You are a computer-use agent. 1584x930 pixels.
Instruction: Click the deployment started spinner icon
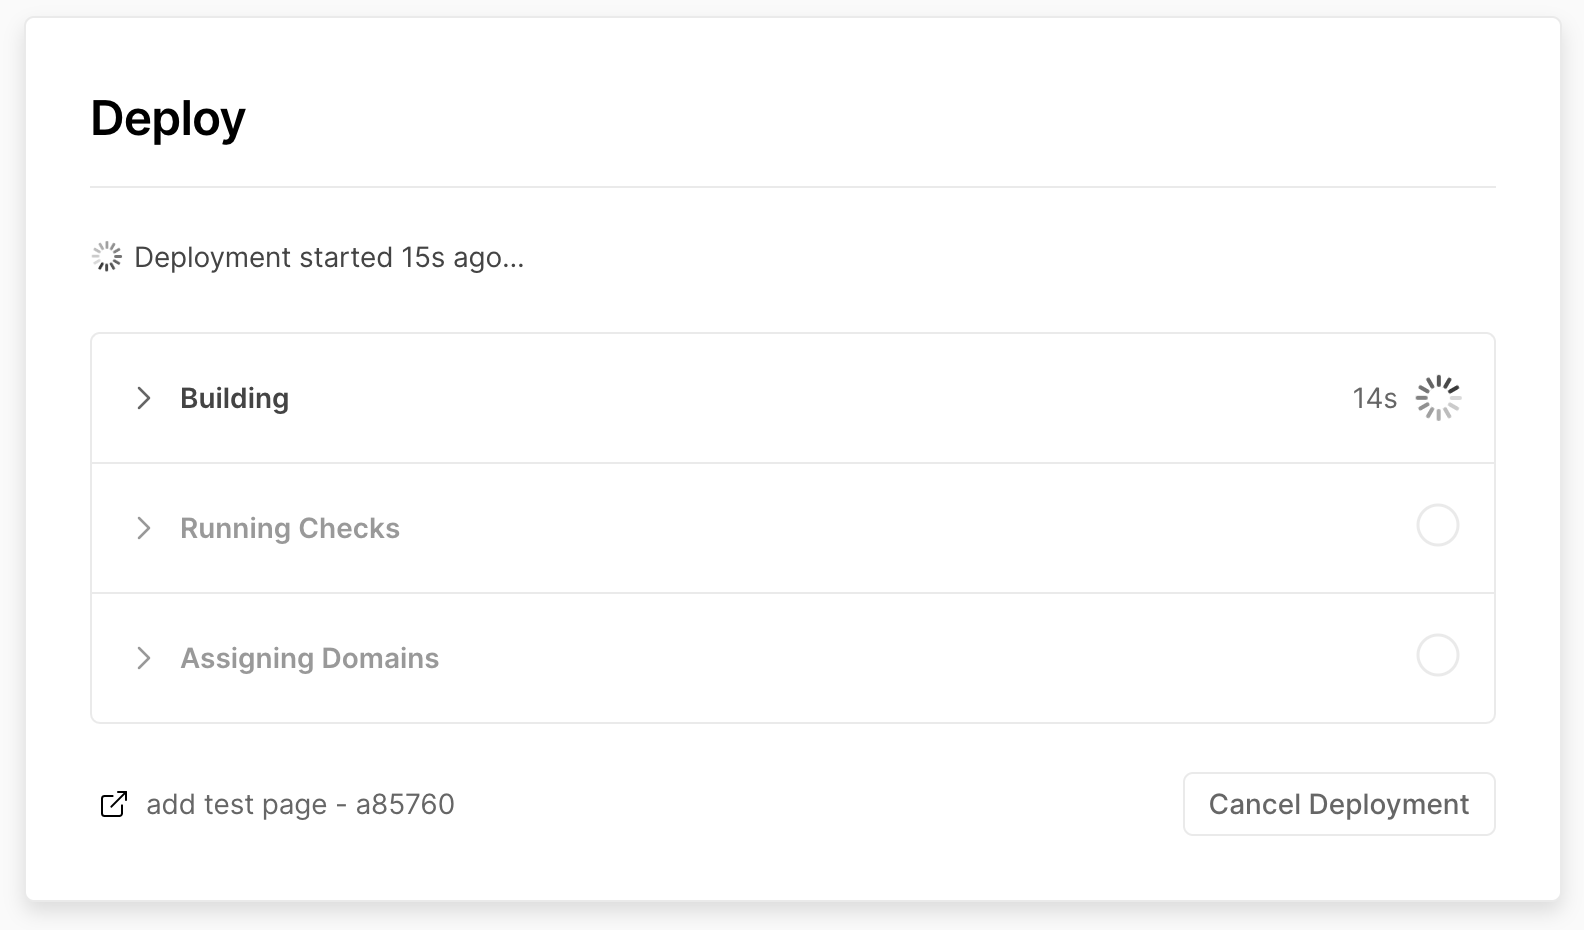pos(107,257)
